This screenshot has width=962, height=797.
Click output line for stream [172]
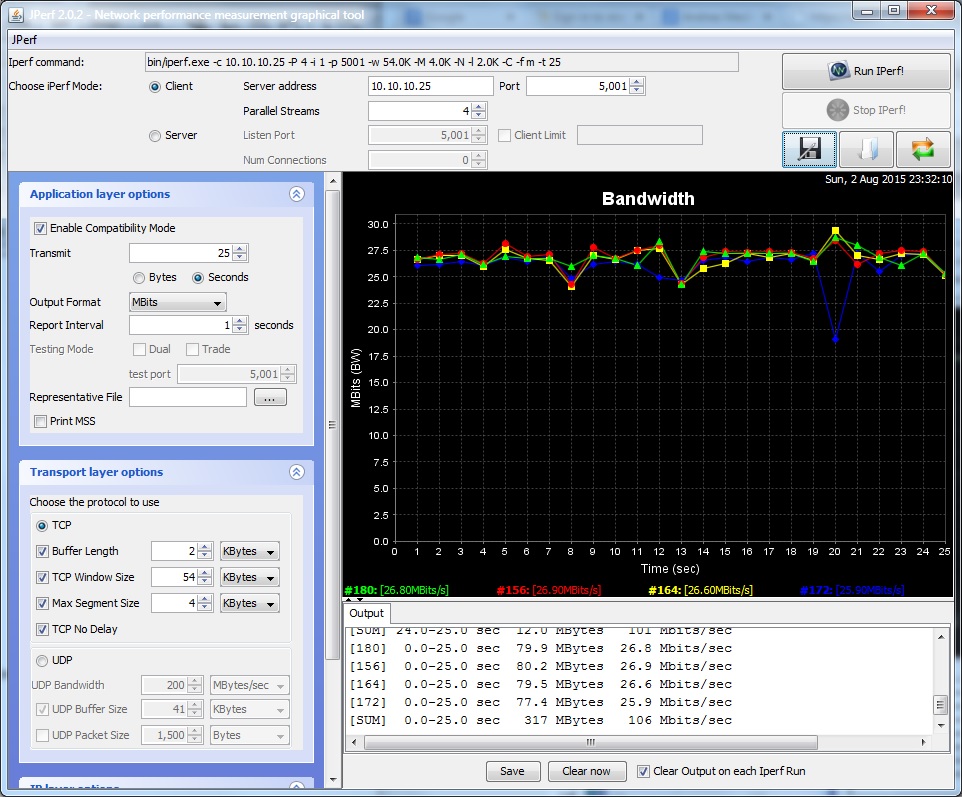[541, 703]
